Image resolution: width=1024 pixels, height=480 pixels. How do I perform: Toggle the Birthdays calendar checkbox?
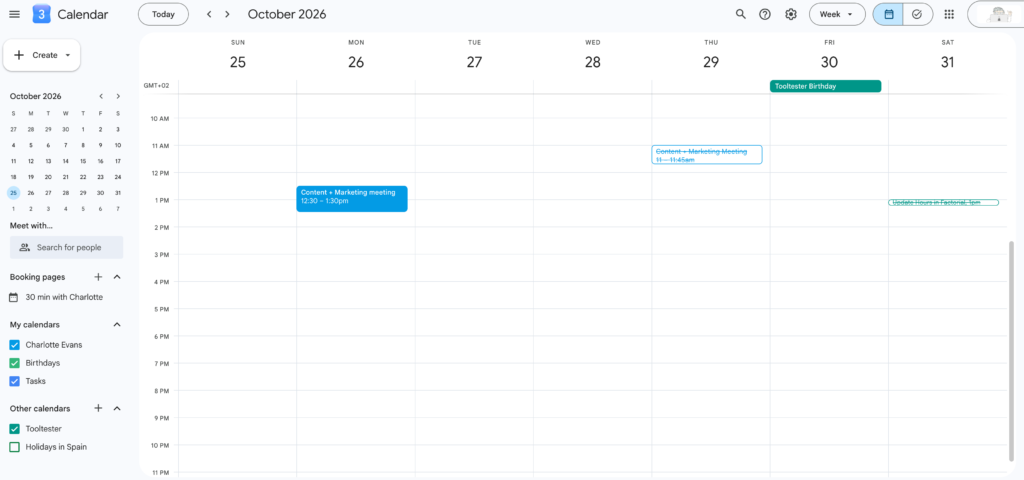(14, 363)
